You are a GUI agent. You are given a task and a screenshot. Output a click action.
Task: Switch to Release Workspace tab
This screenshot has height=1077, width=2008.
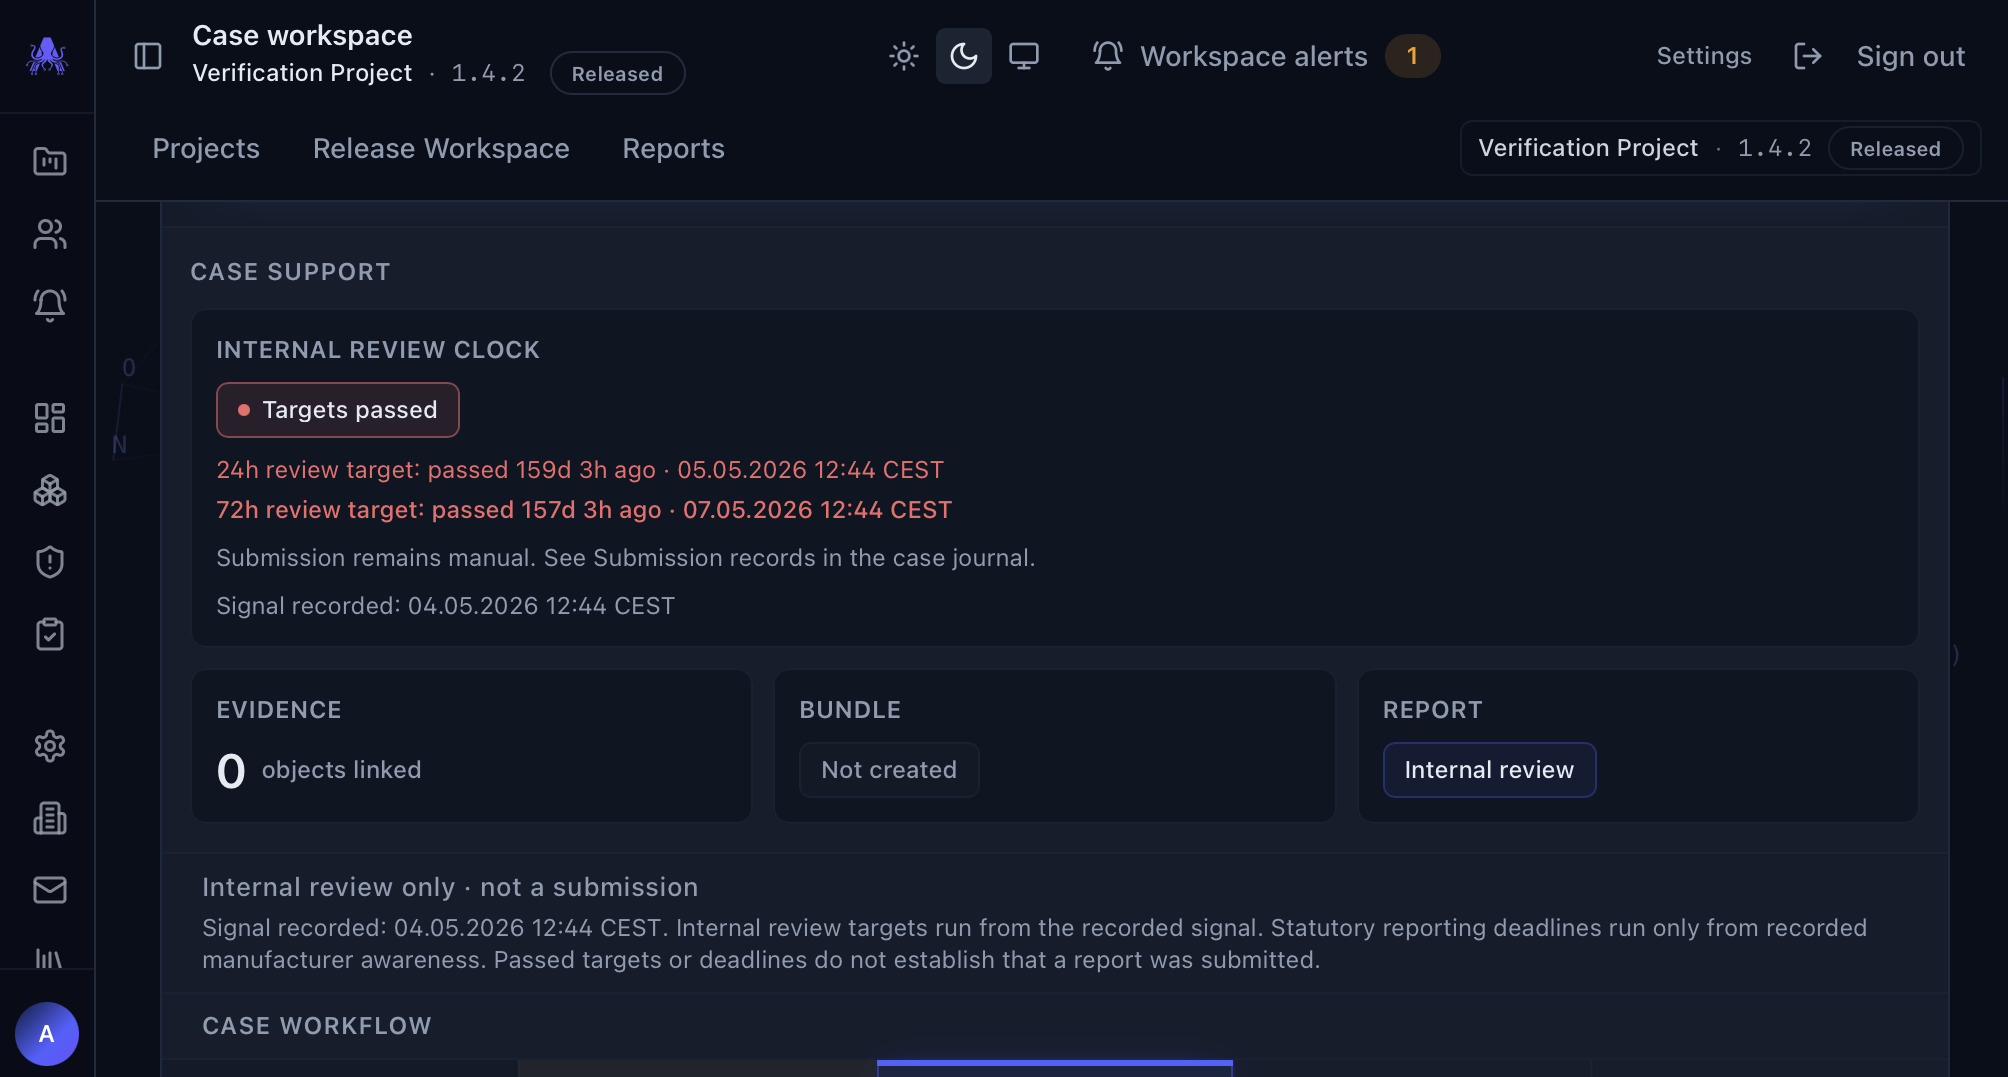coord(441,148)
